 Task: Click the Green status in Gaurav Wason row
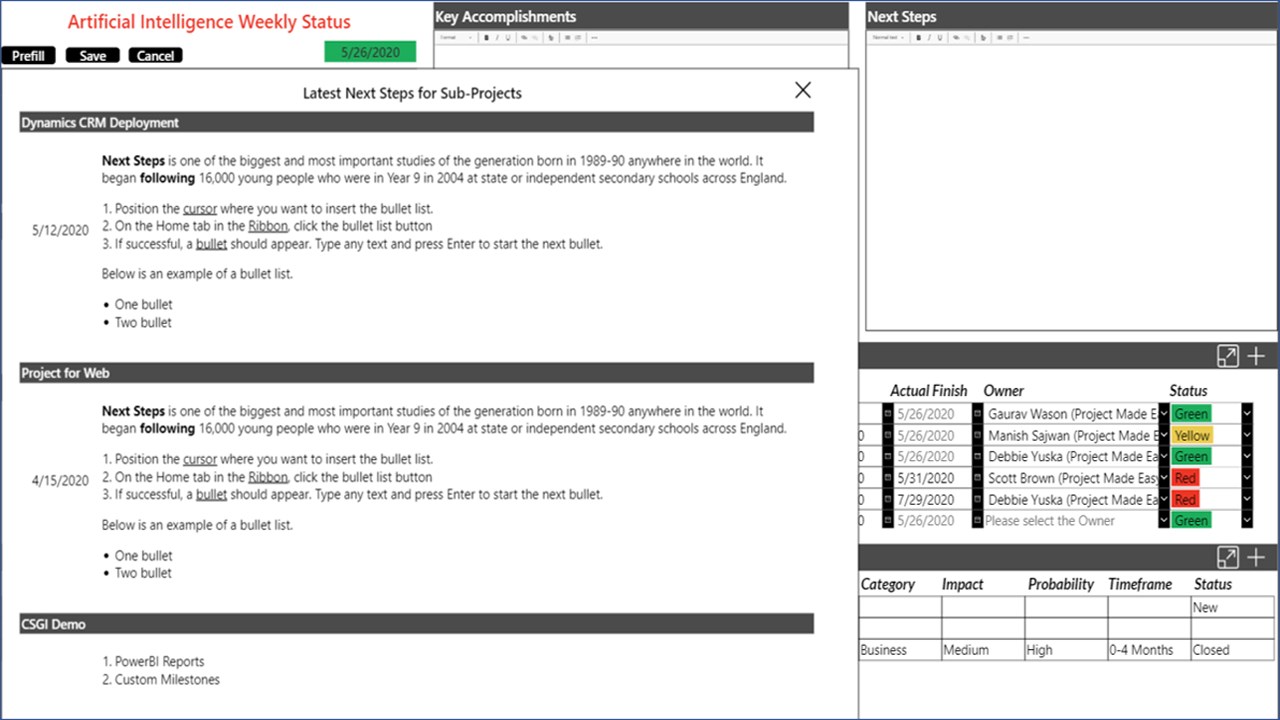point(1191,414)
